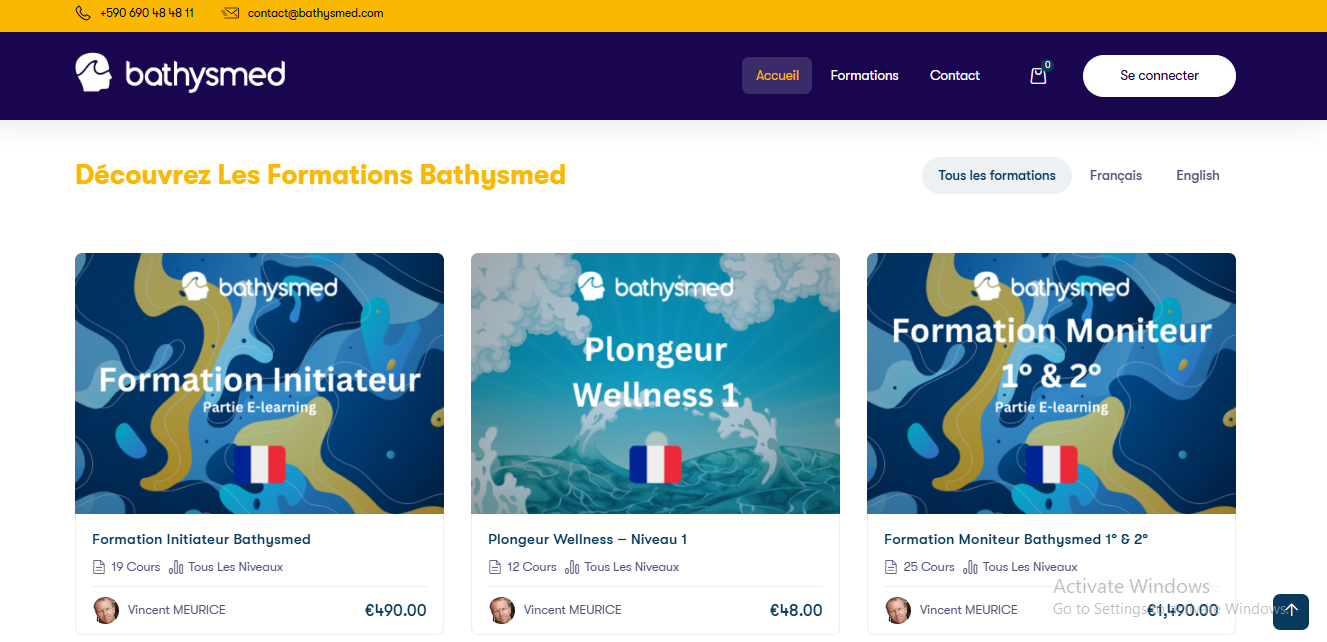The image size is (1327, 642).
Task: Click the Plongeur Wellness 1 course image
Action: pos(655,383)
